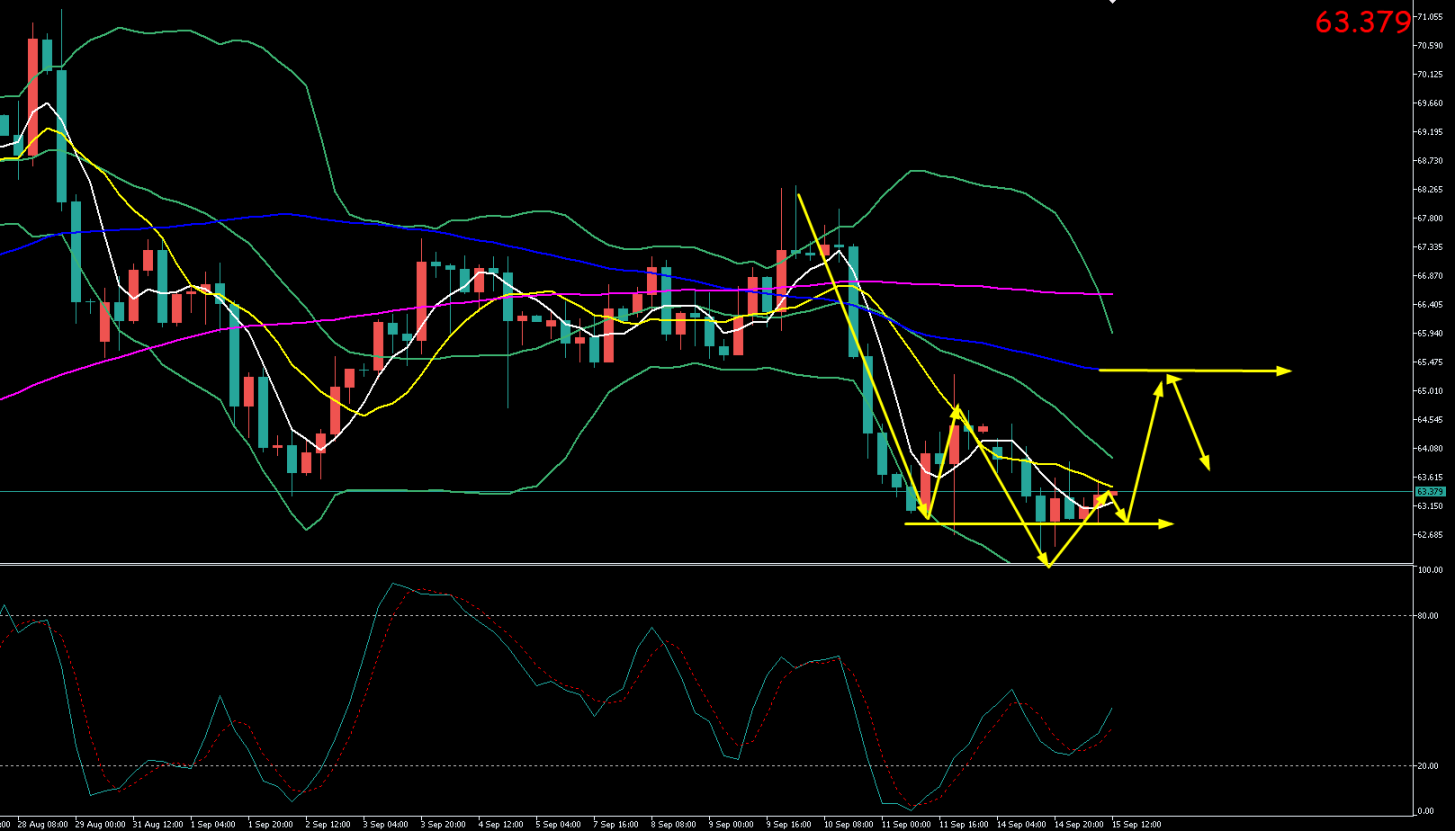
Task: Click the yellow down arrow after the projected peak
Action: 1189,423
